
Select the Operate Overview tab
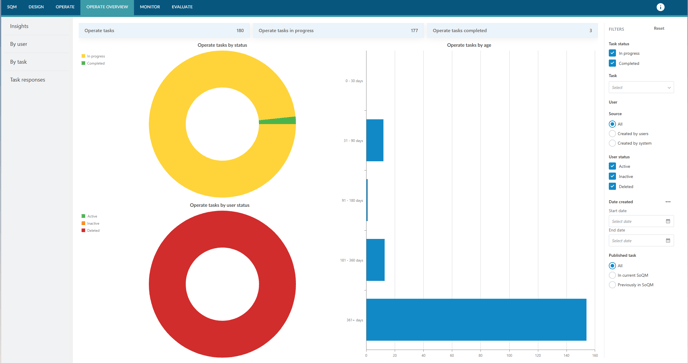click(107, 7)
